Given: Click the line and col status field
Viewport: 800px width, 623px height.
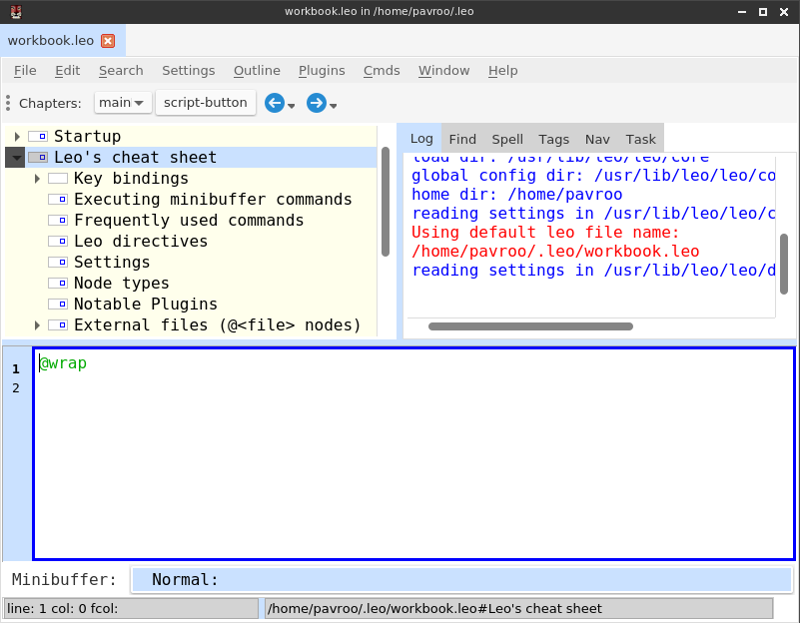Looking at the screenshot, I should 132,609.
